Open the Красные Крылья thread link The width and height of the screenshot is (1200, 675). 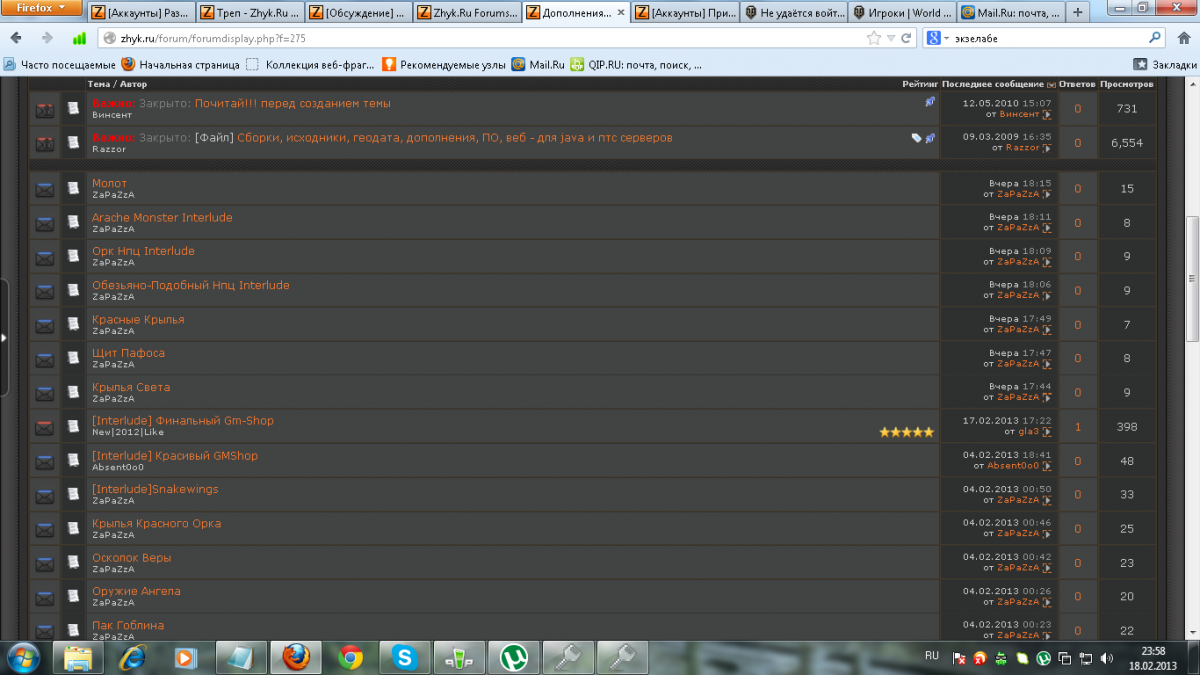138,319
